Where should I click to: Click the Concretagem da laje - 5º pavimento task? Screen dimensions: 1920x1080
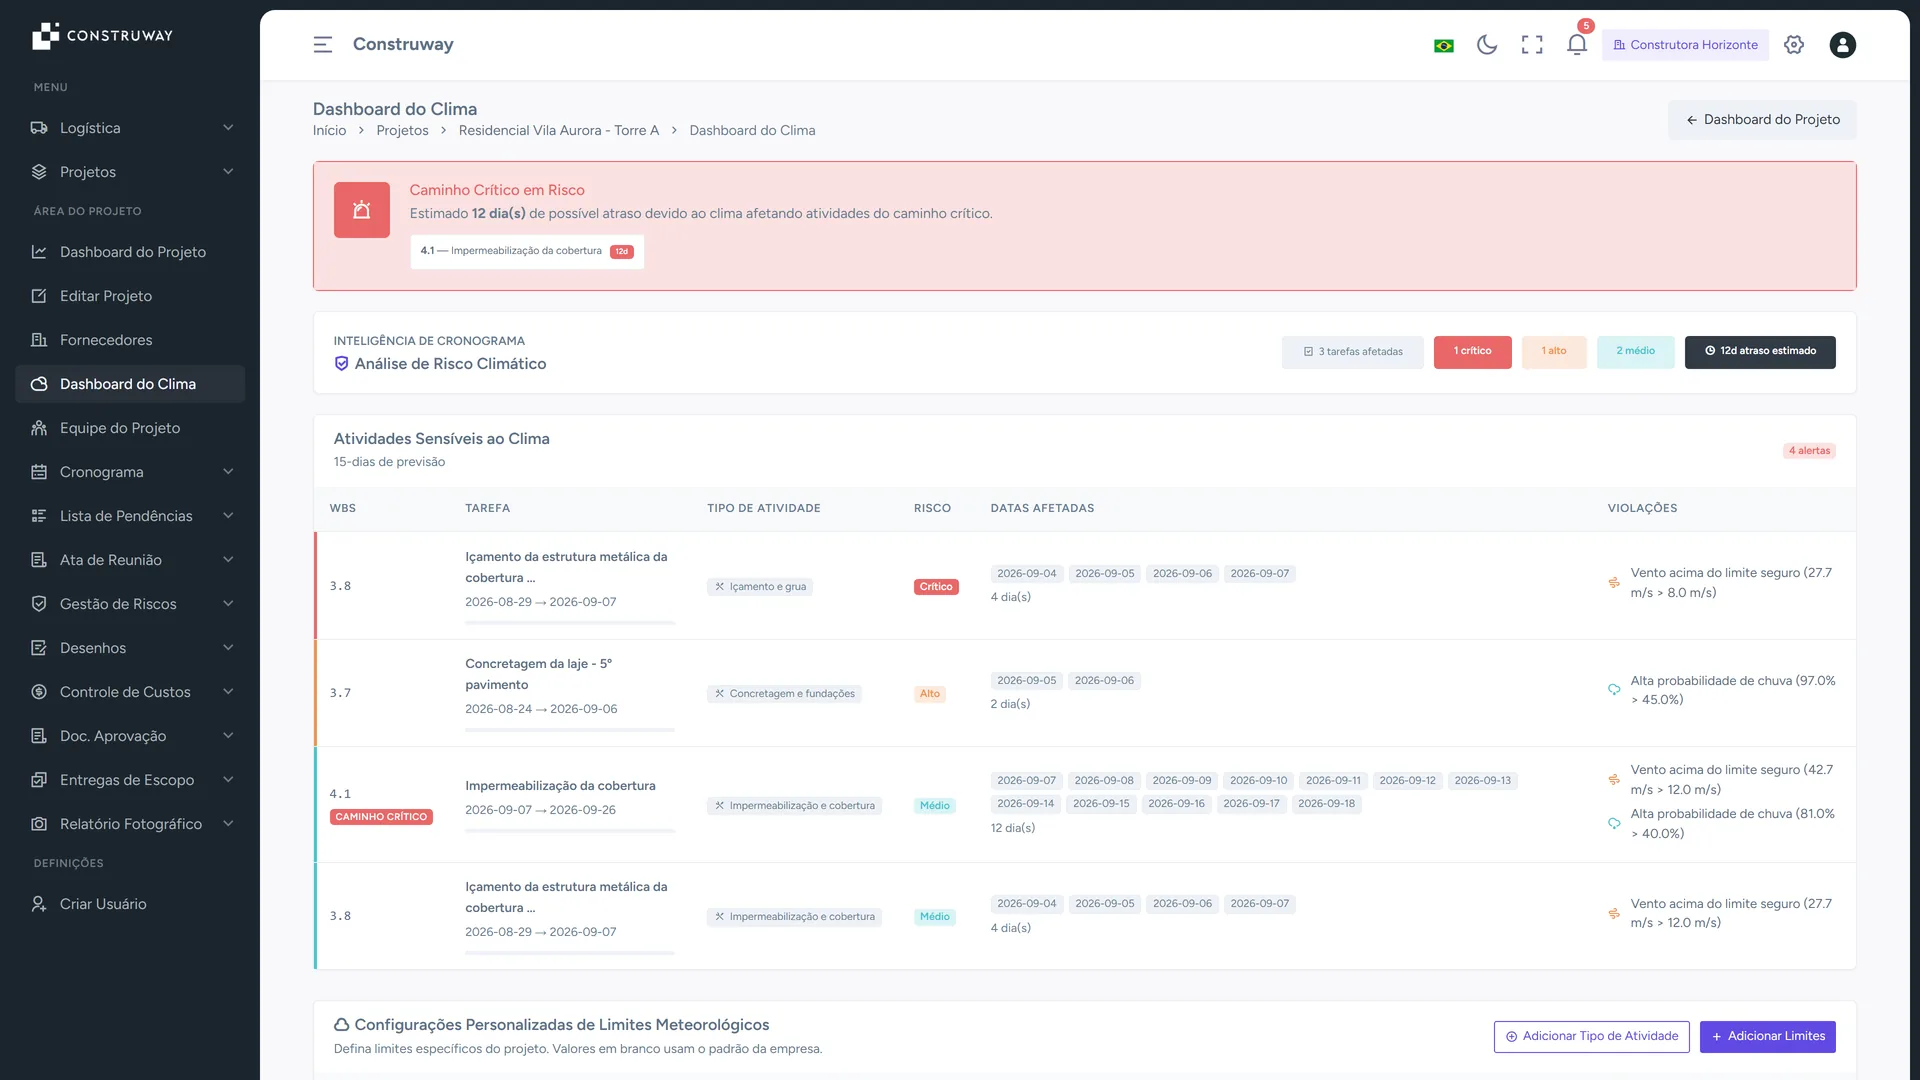pos(538,675)
